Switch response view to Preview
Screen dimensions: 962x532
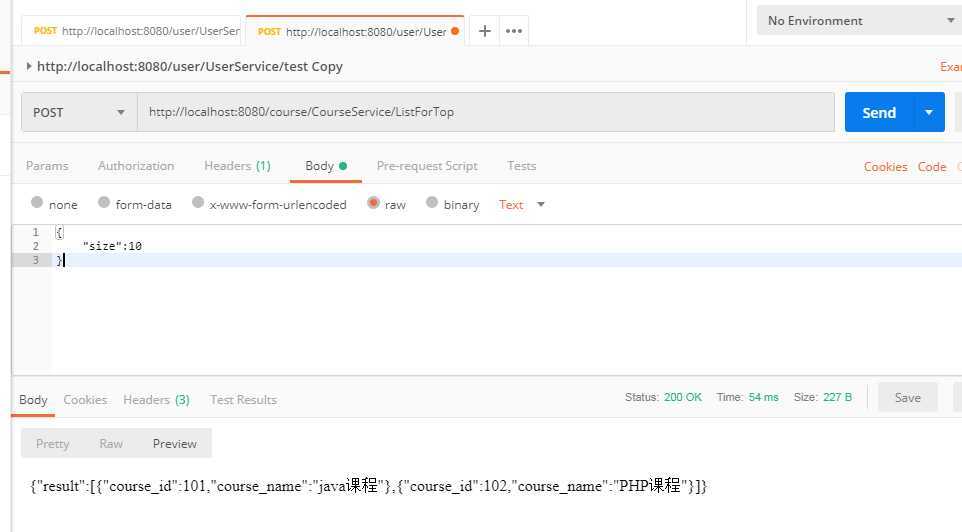click(x=175, y=443)
